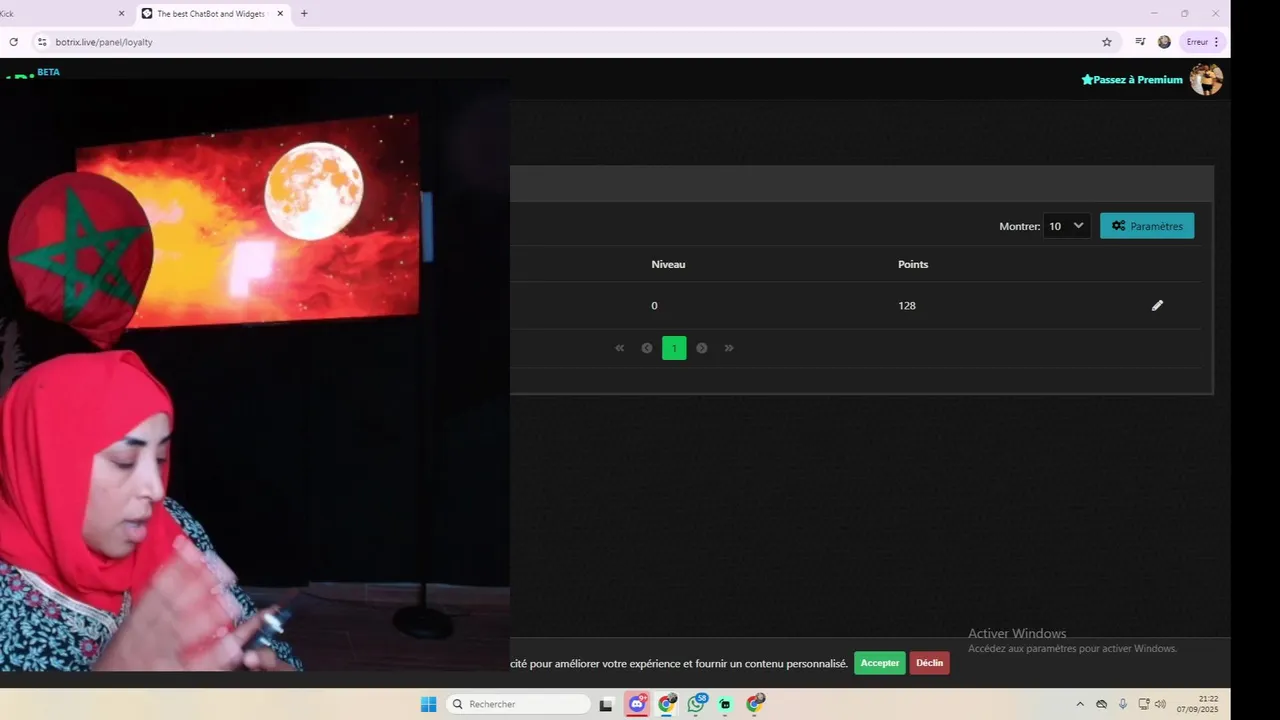The width and height of the screenshot is (1280, 720).
Task: Click the cloud sync tray icon
Action: click(1102, 704)
